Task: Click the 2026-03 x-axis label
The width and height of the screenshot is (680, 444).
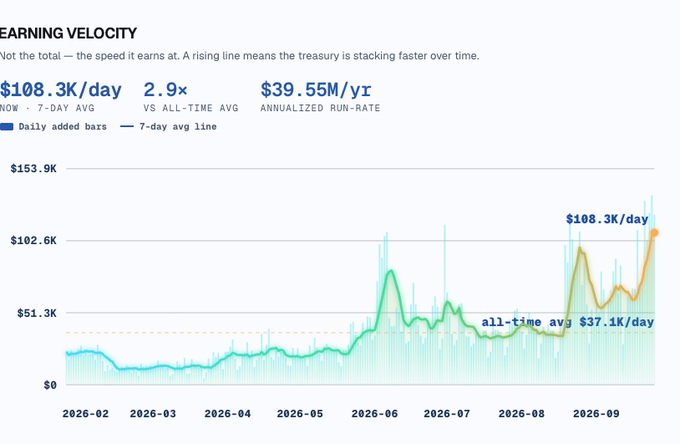Action: tap(153, 414)
